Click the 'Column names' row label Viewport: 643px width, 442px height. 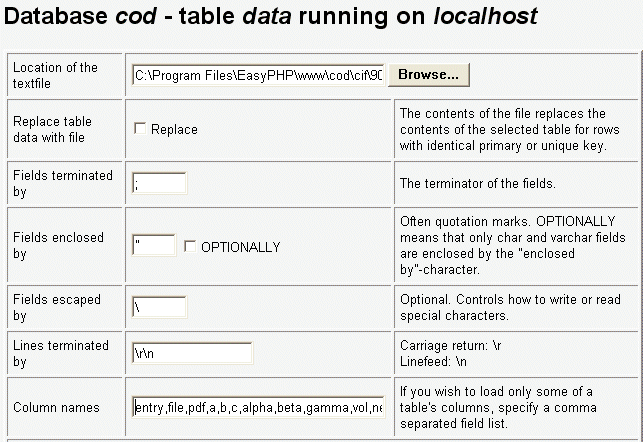tap(56, 408)
